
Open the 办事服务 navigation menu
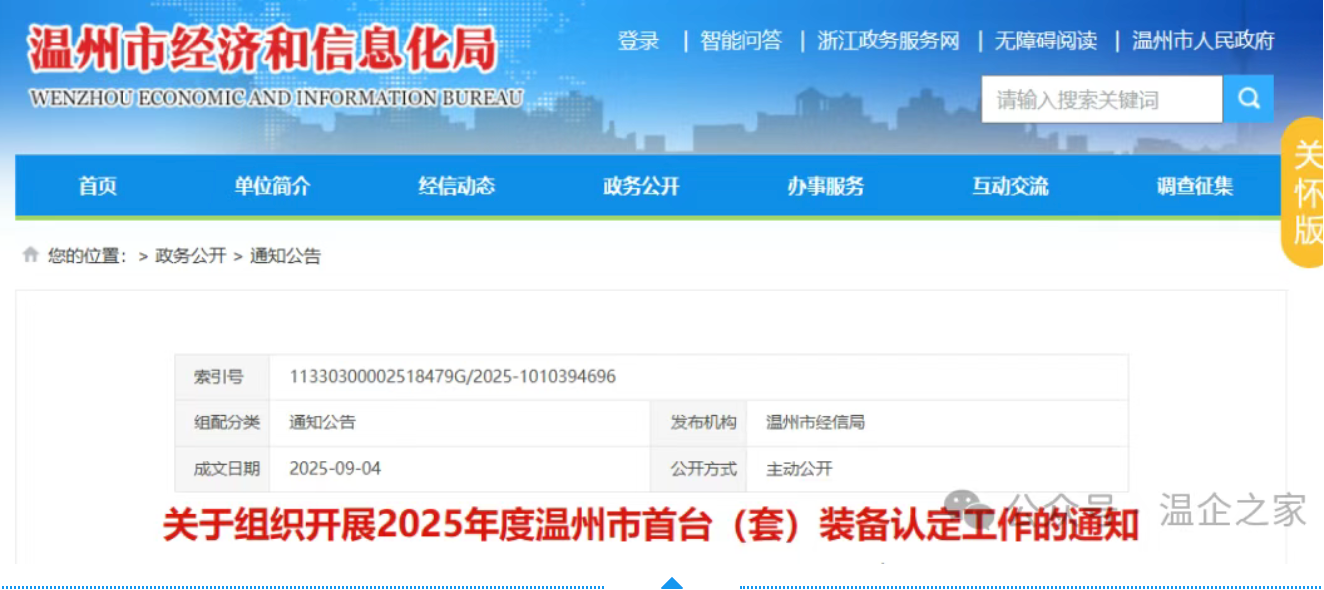pyautogui.click(x=825, y=186)
